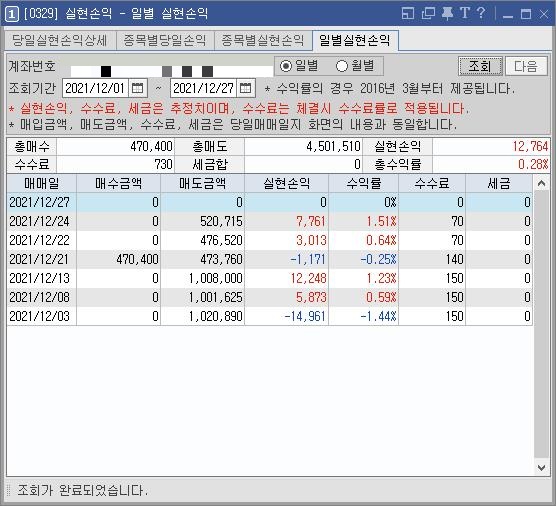This screenshot has width=556, height=506.
Task: Click the window number 1 icon in title bar
Action: tap(12, 14)
